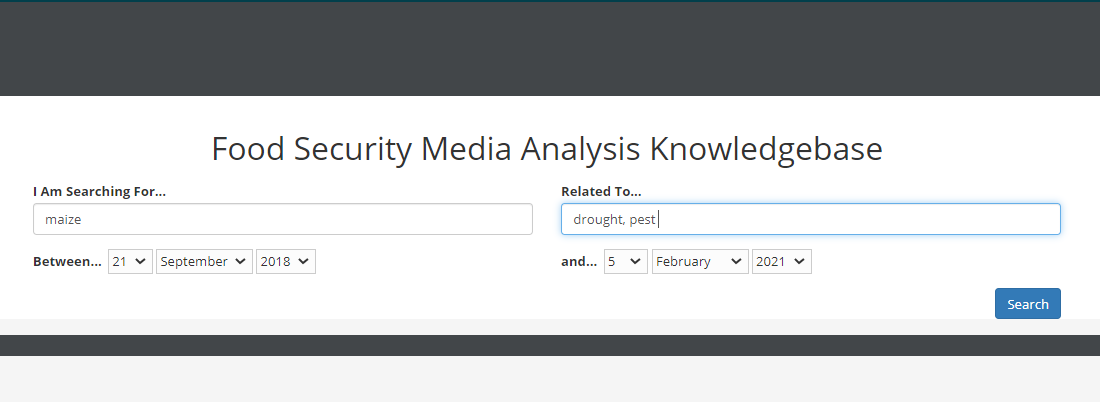The width and height of the screenshot is (1100, 402).
Task: Click the 'Related To...' label
Action: 601,191
